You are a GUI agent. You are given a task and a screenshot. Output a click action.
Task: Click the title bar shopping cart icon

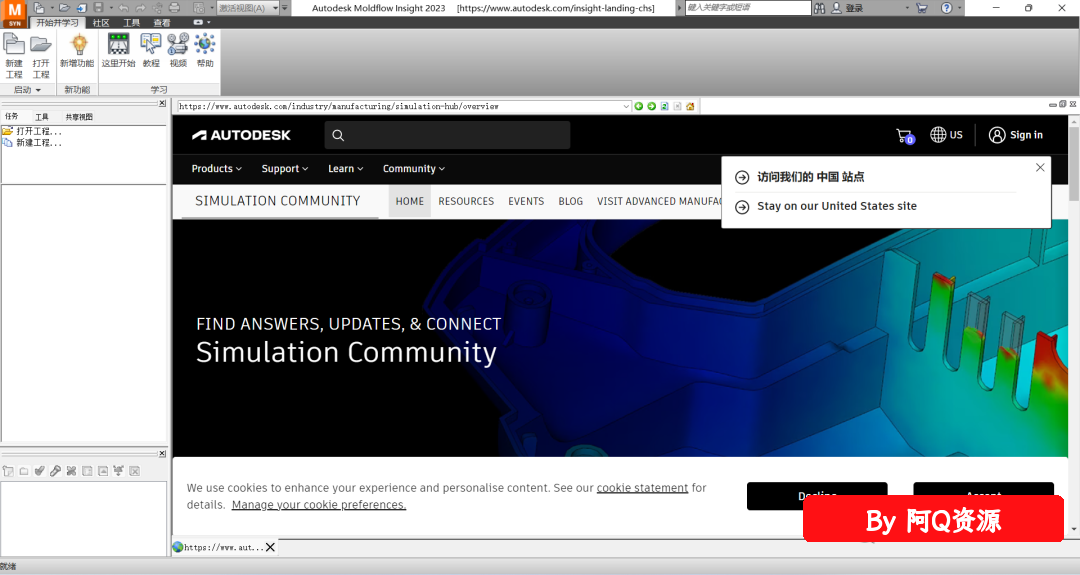[922, 8]
